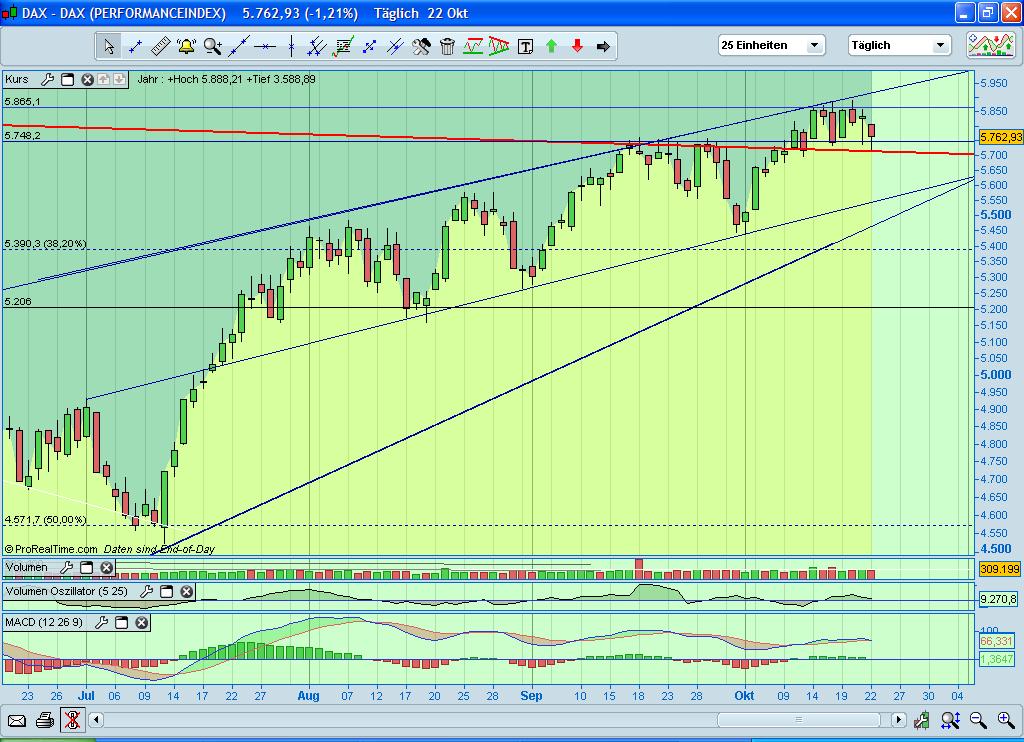The width and height of the screenshot is (1024, 742).
Task: Click the printer icon
Action: point(44,720)
